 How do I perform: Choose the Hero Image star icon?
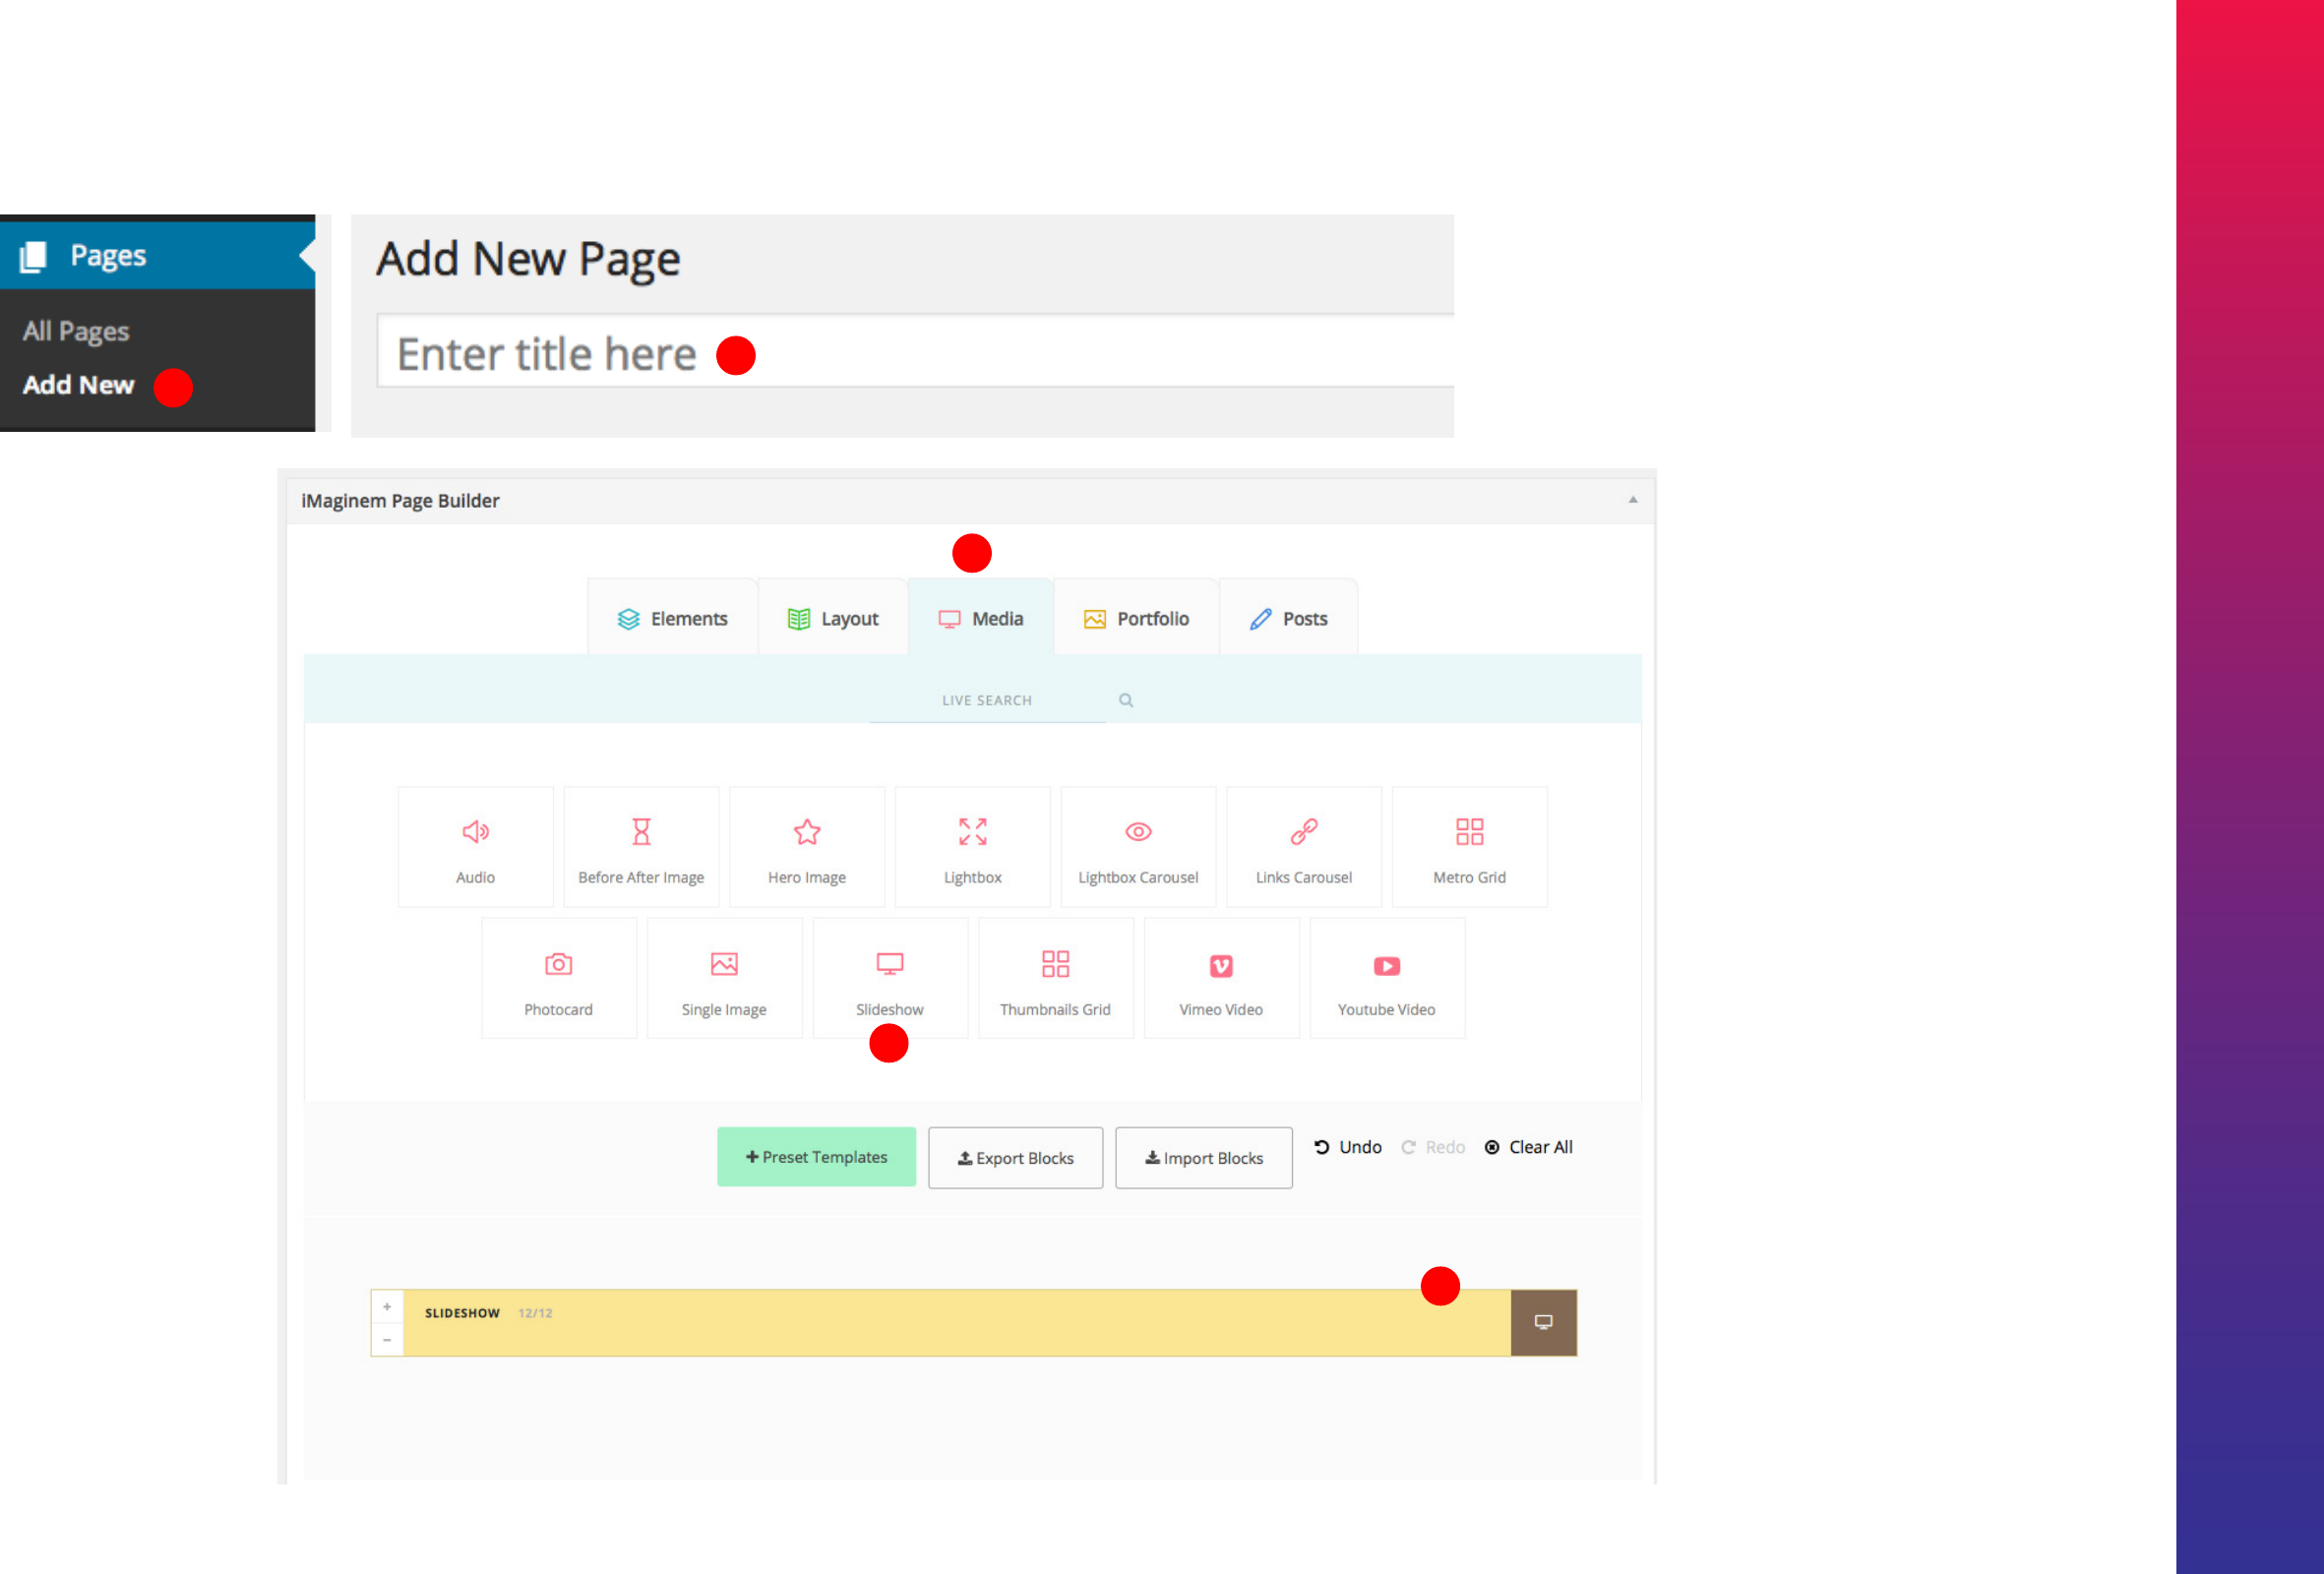[807, 832]
